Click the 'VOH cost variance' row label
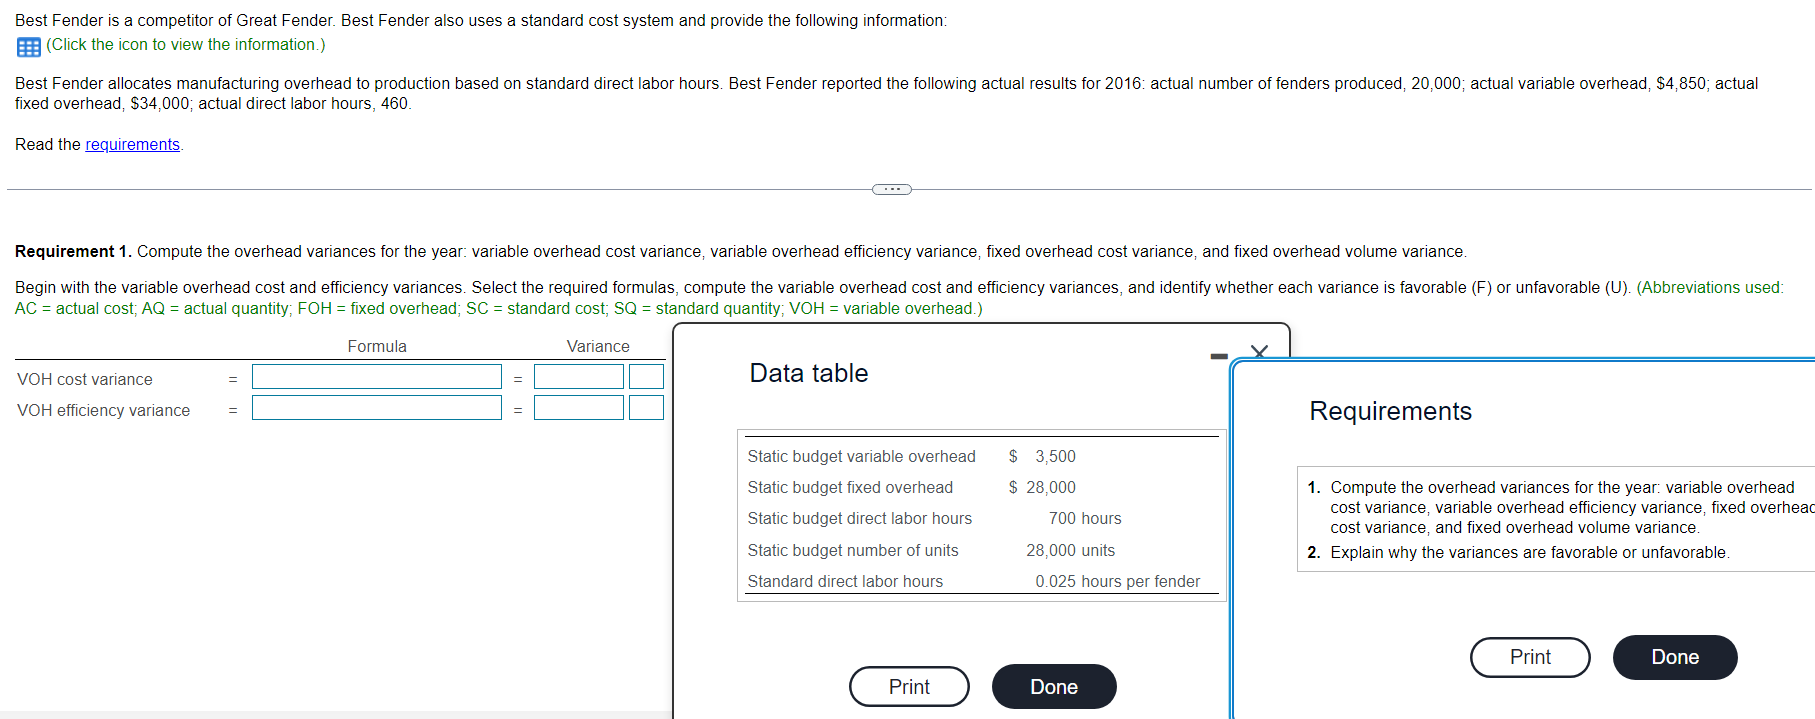 pos(85,380)
